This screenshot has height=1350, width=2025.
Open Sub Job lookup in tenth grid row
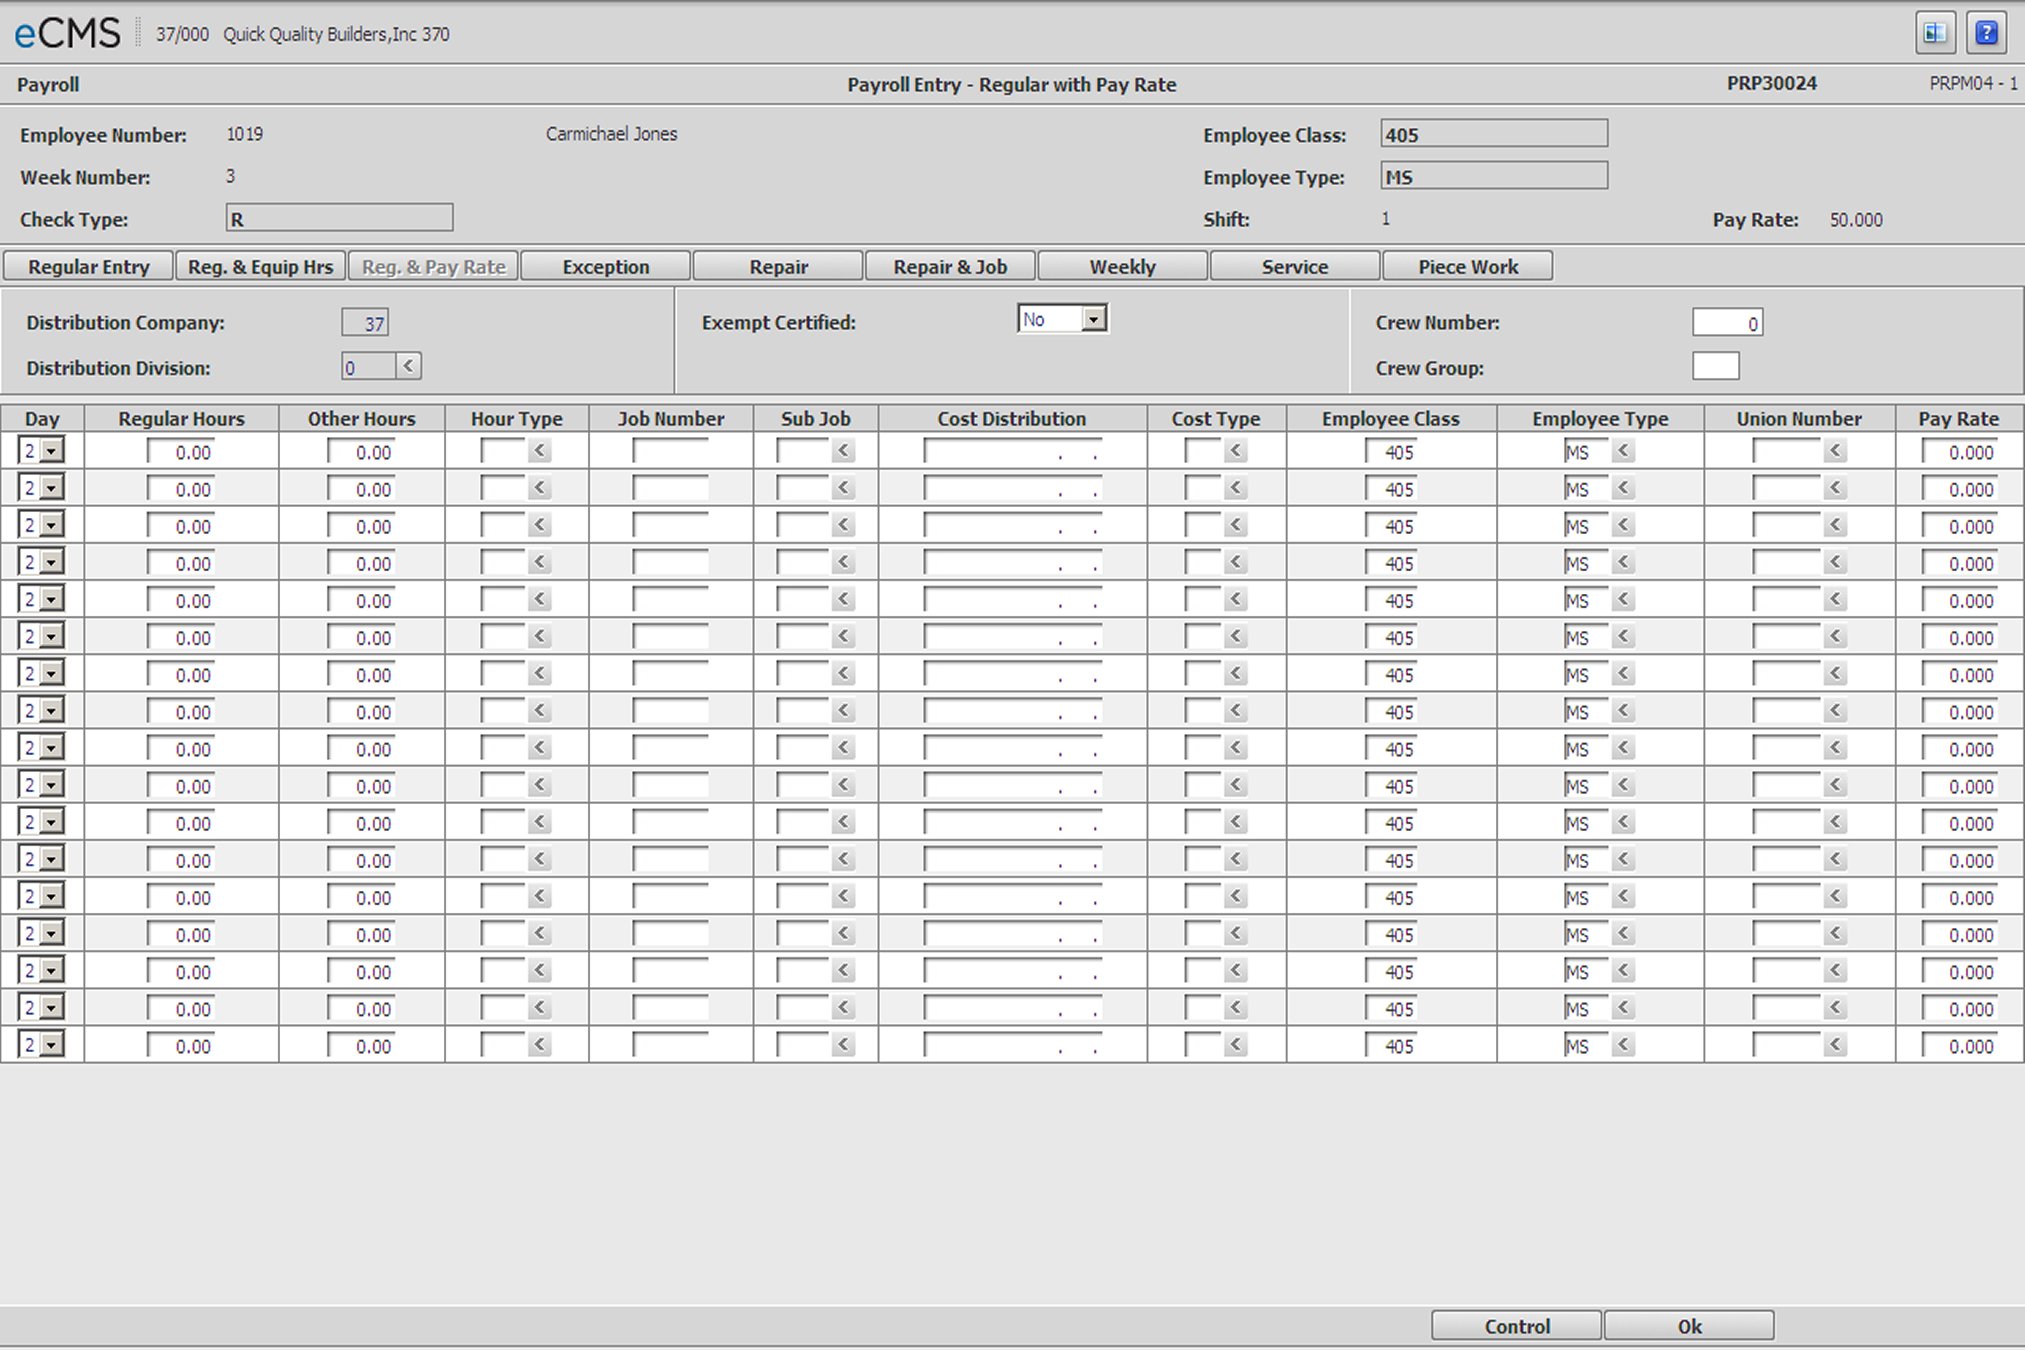point(844,785)
